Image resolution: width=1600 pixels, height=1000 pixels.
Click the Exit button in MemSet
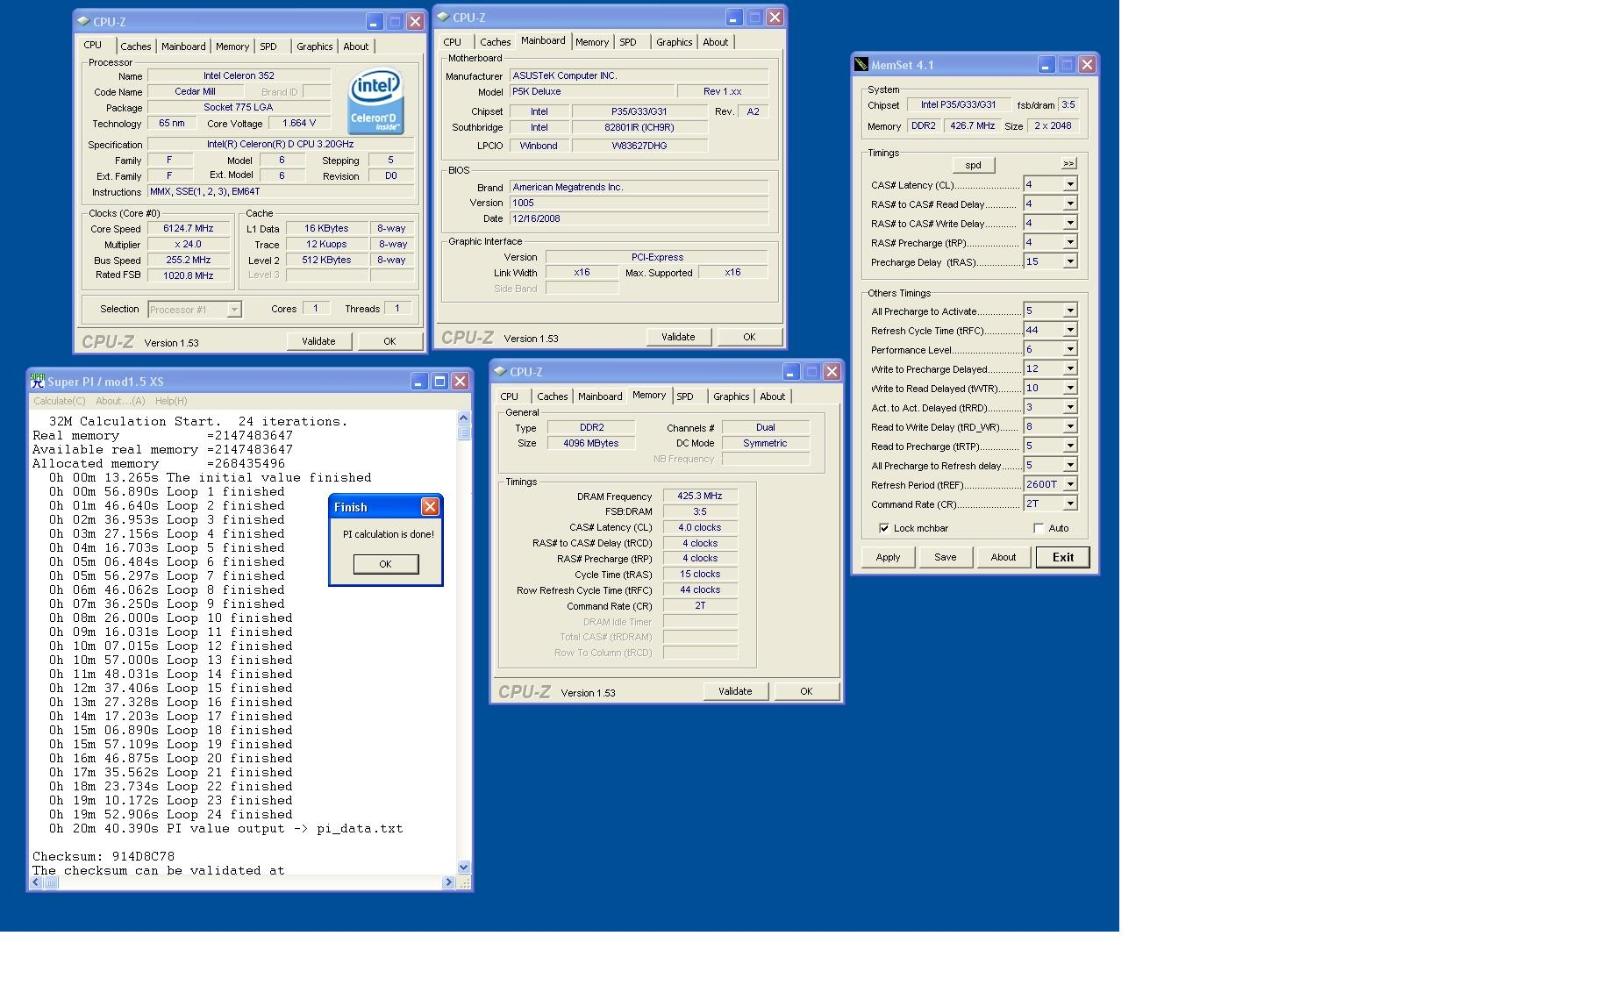pyautogui.click(x=1063, y=557)
